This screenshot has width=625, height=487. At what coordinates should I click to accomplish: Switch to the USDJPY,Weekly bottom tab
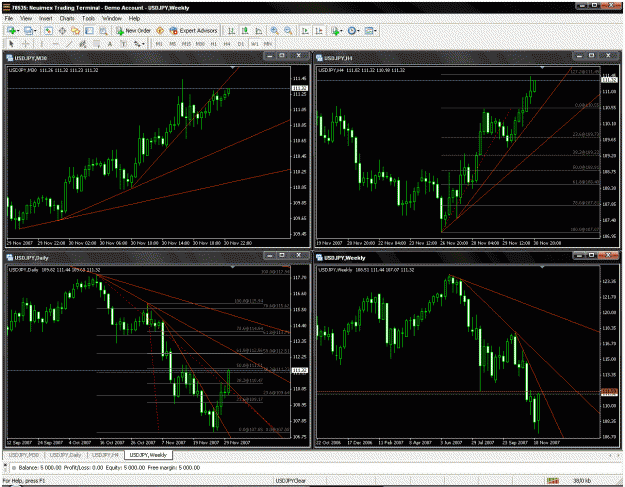pos(148,455)
